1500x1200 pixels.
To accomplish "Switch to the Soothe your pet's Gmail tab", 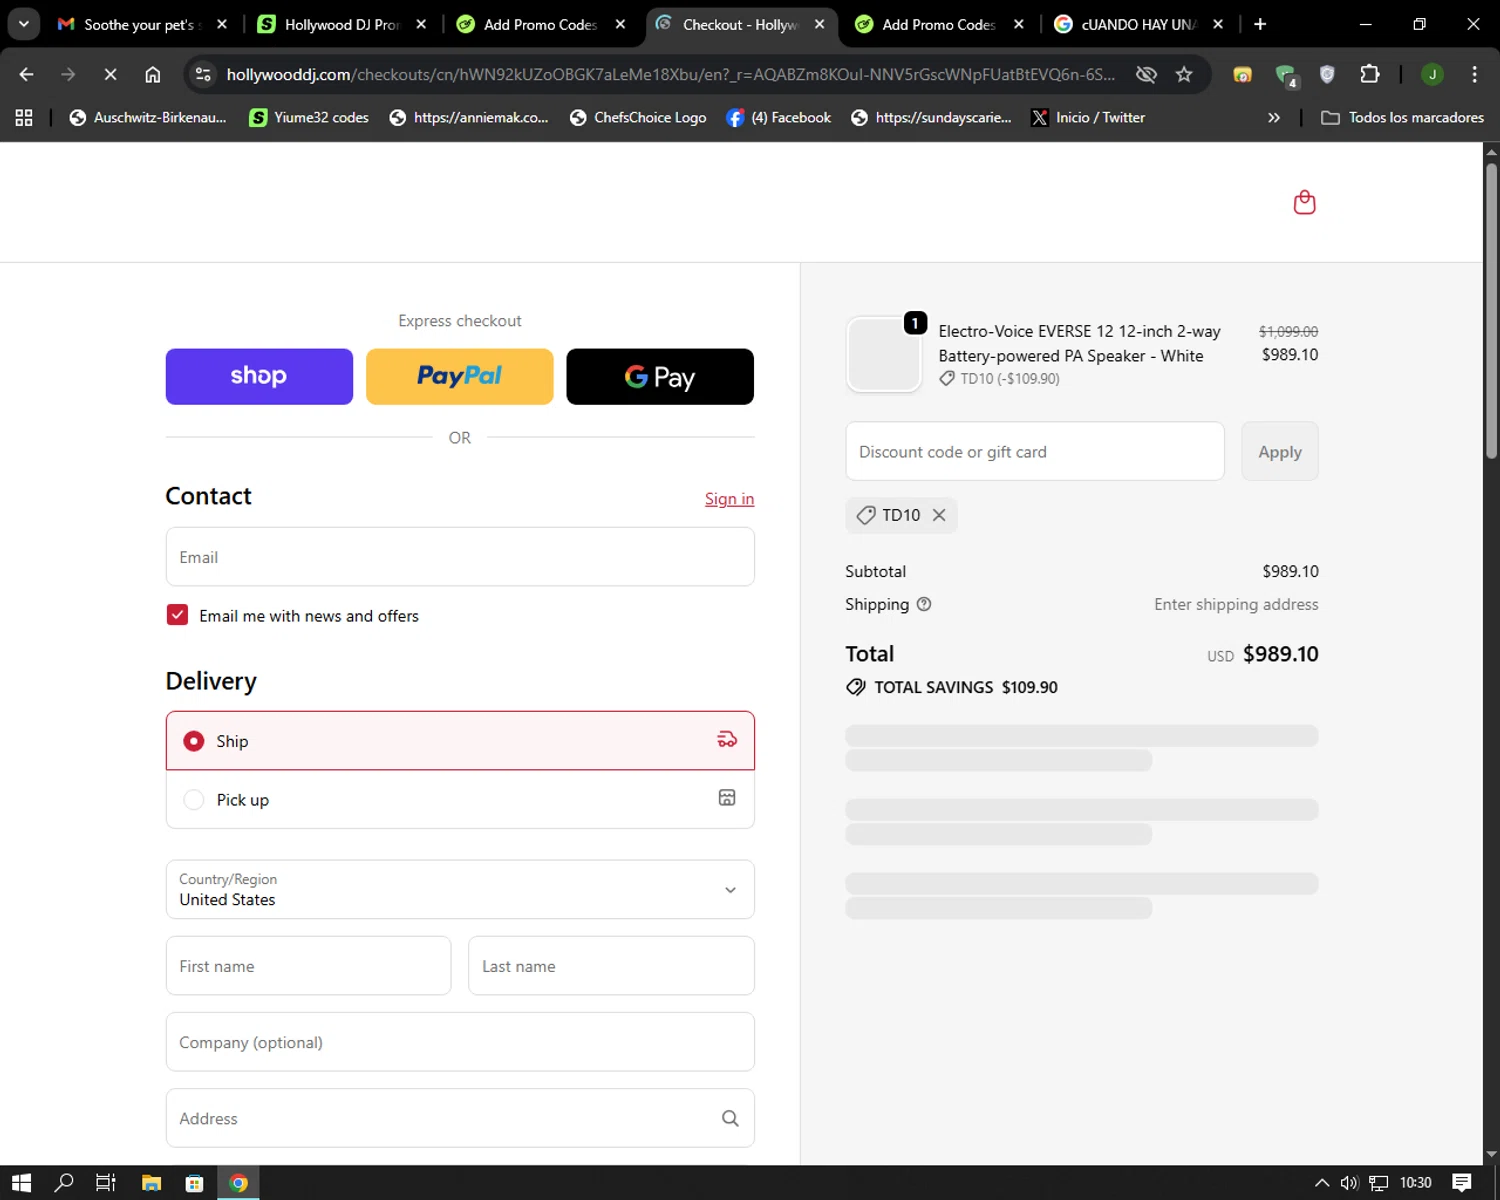I will [141, 24].
